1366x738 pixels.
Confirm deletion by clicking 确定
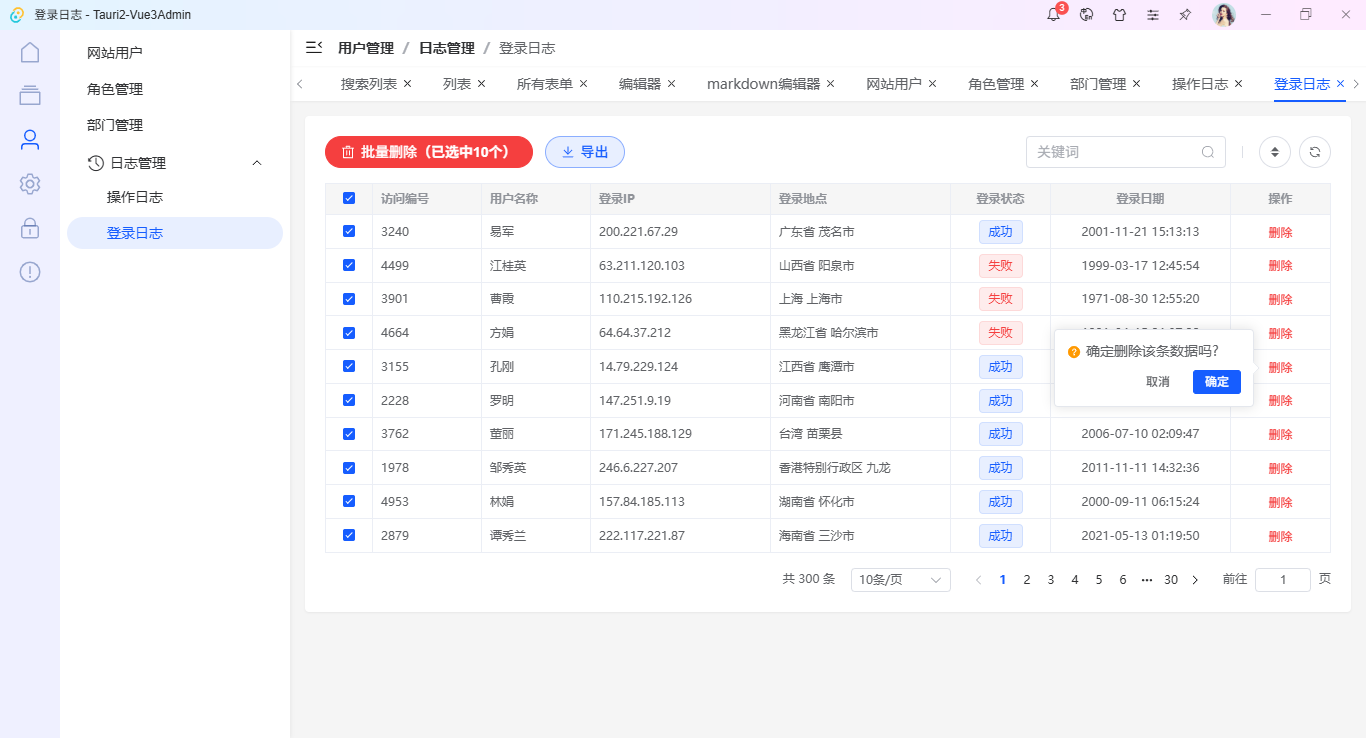[1216, 382]
